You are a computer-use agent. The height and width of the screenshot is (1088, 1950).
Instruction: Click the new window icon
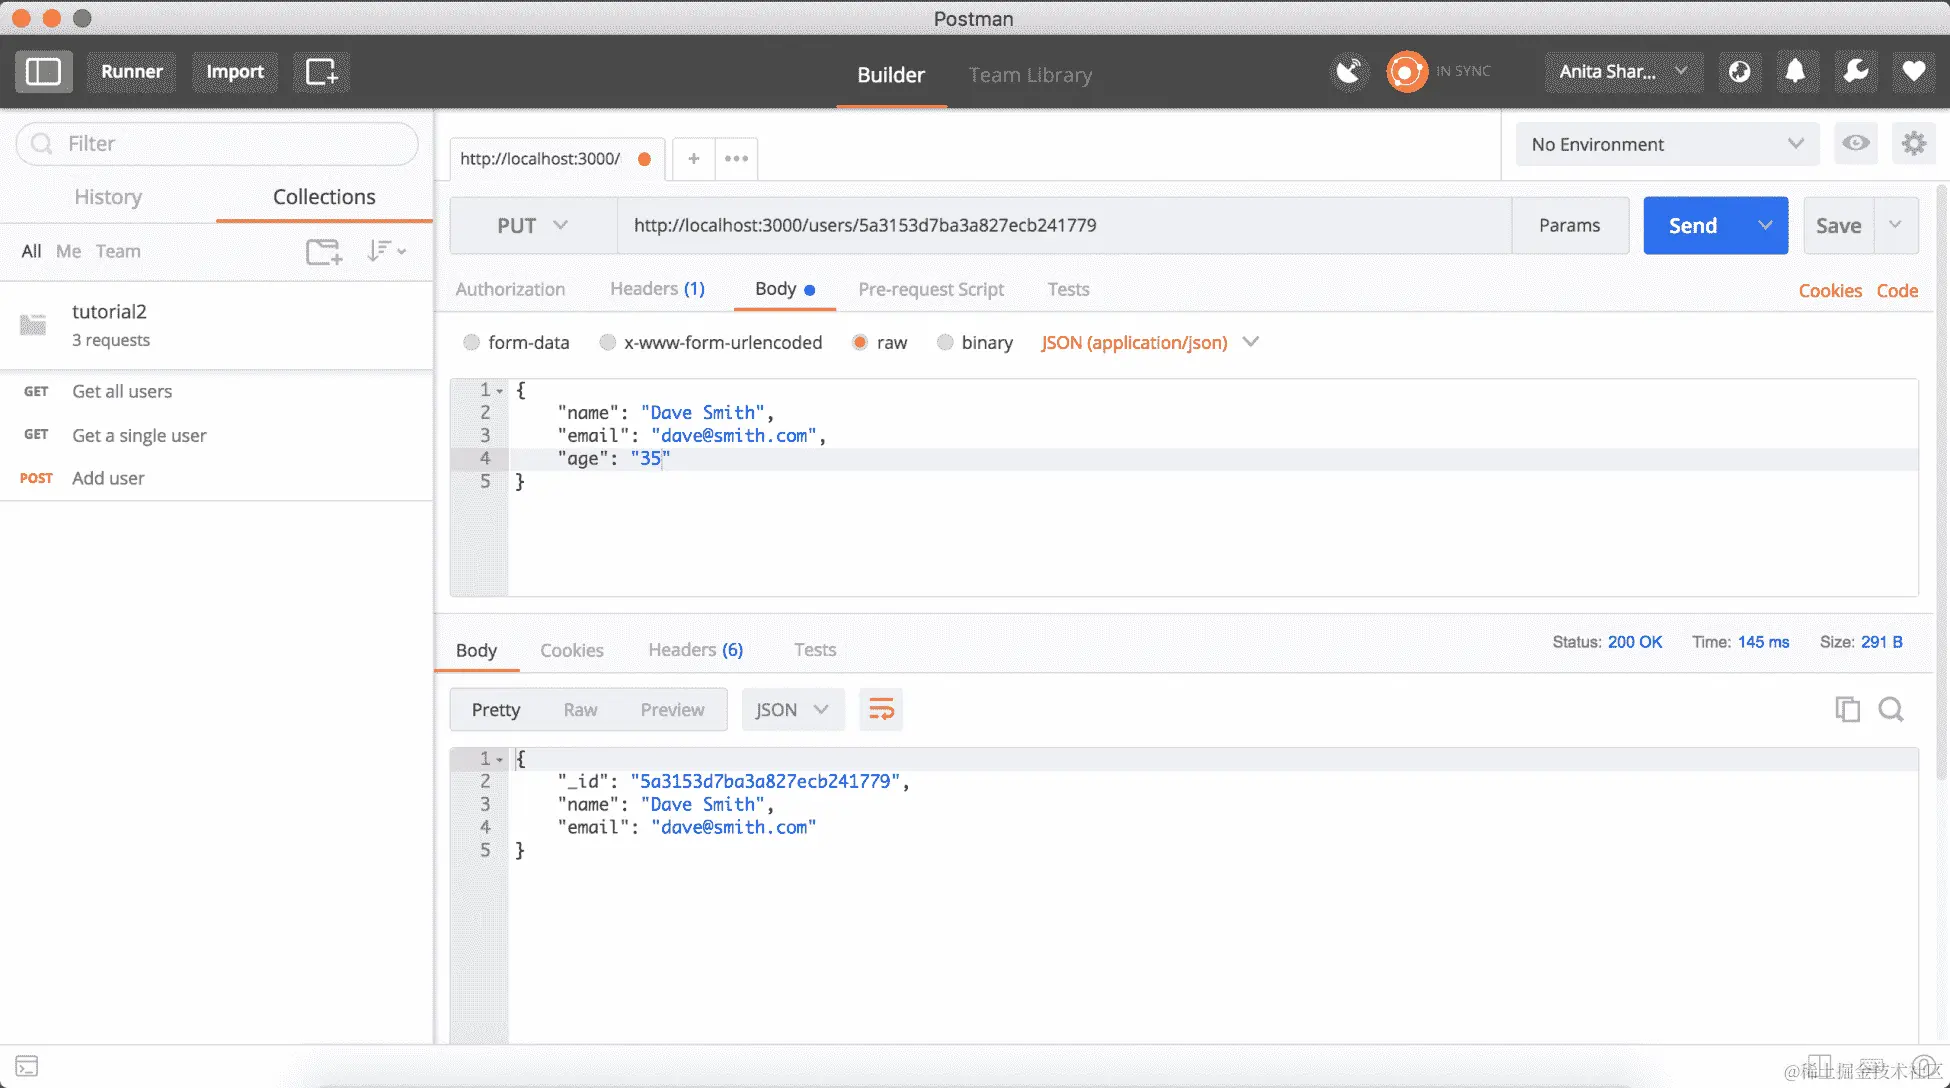click(321, 72)
